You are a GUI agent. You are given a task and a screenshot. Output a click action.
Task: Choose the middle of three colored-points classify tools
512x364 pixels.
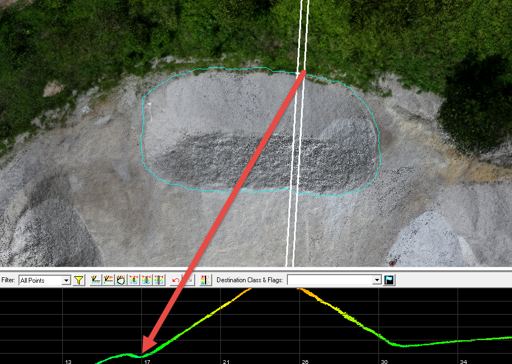tap(146, 280)
